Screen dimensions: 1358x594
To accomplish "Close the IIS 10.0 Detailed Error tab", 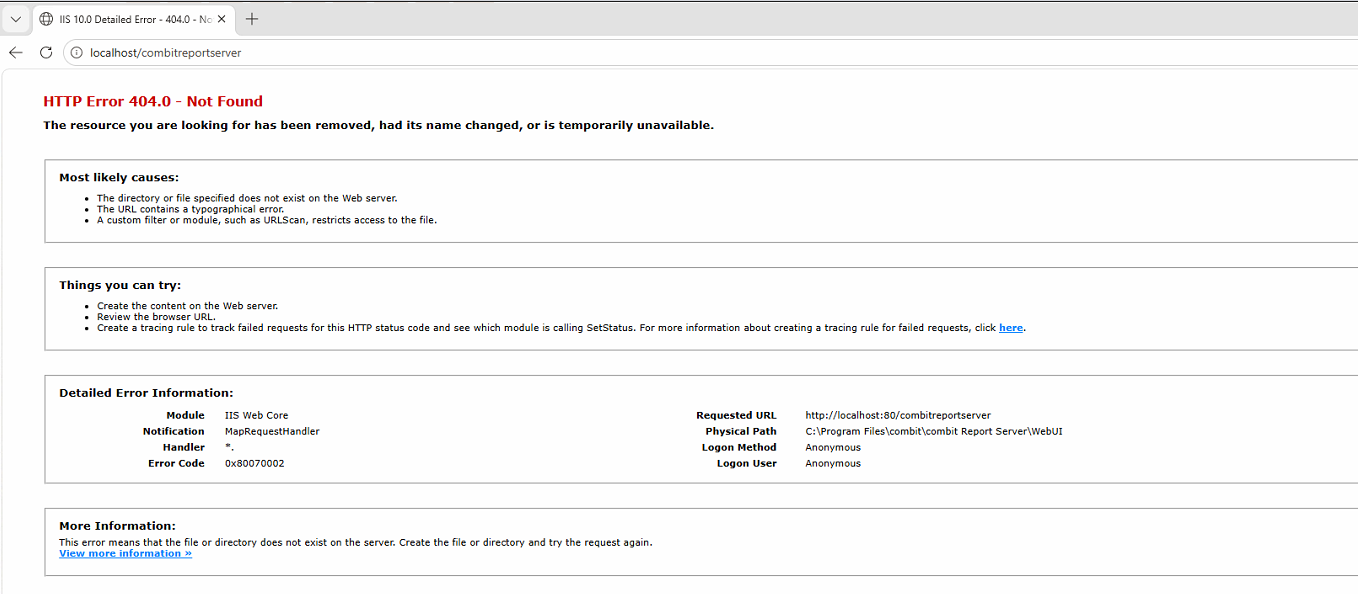I will [x=219, y=19].
